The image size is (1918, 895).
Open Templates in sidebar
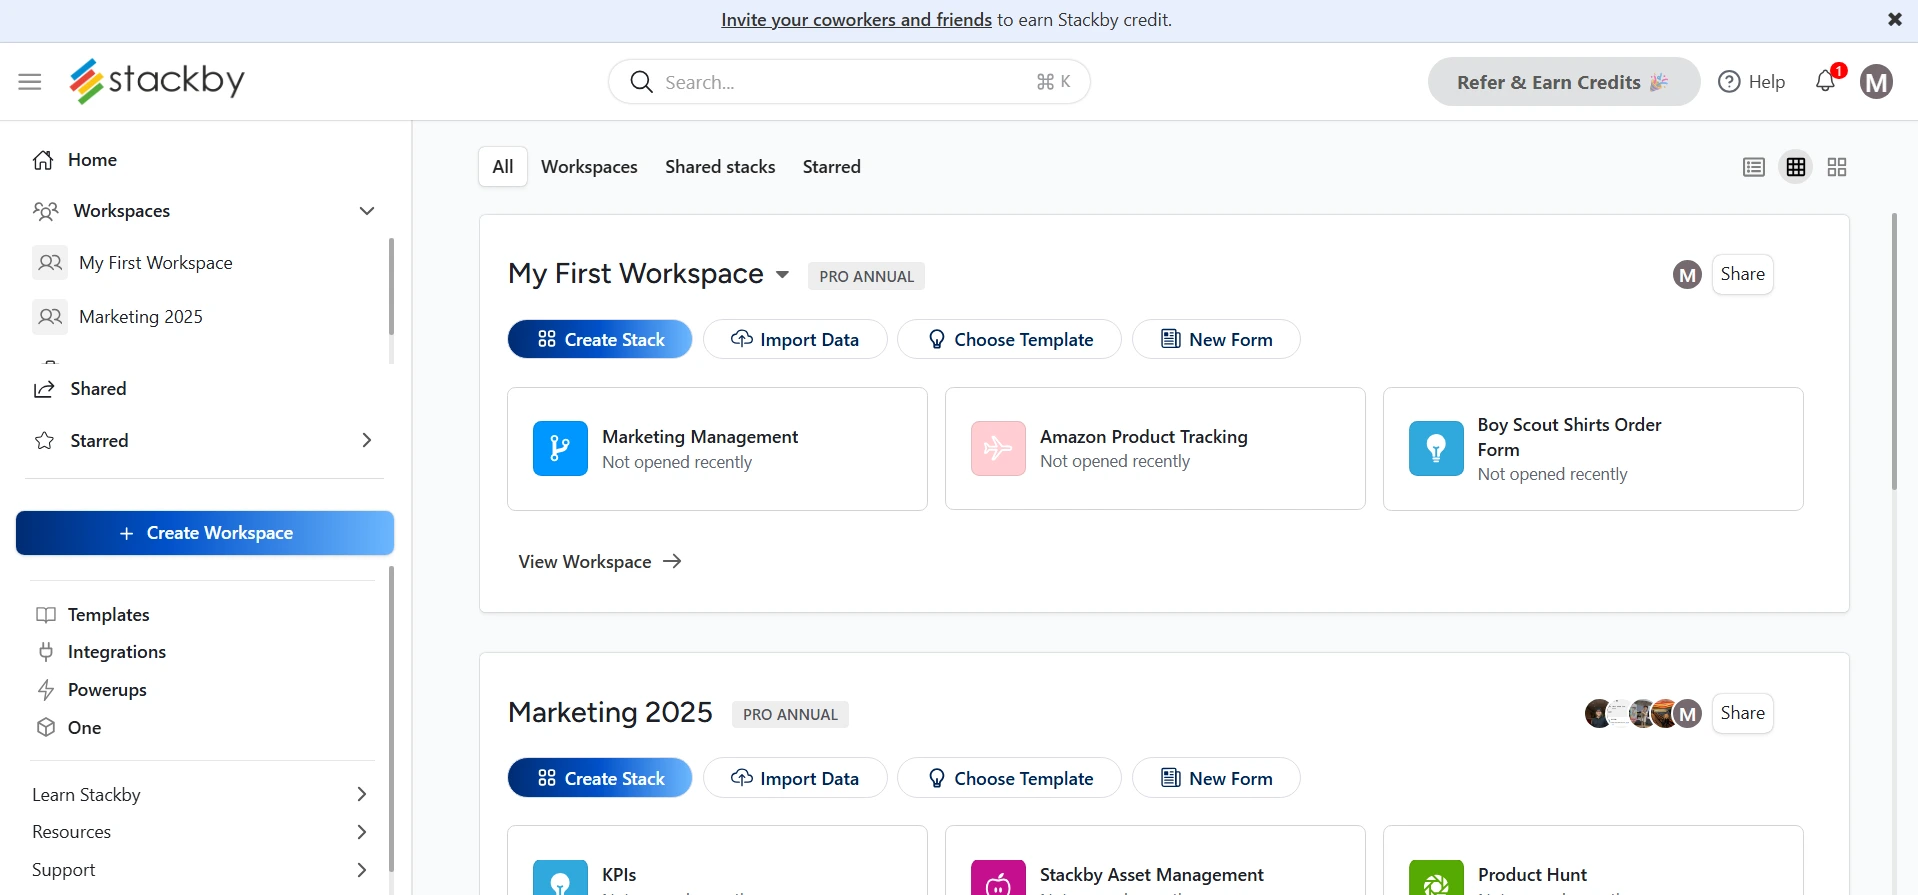[x=109, y=615]
